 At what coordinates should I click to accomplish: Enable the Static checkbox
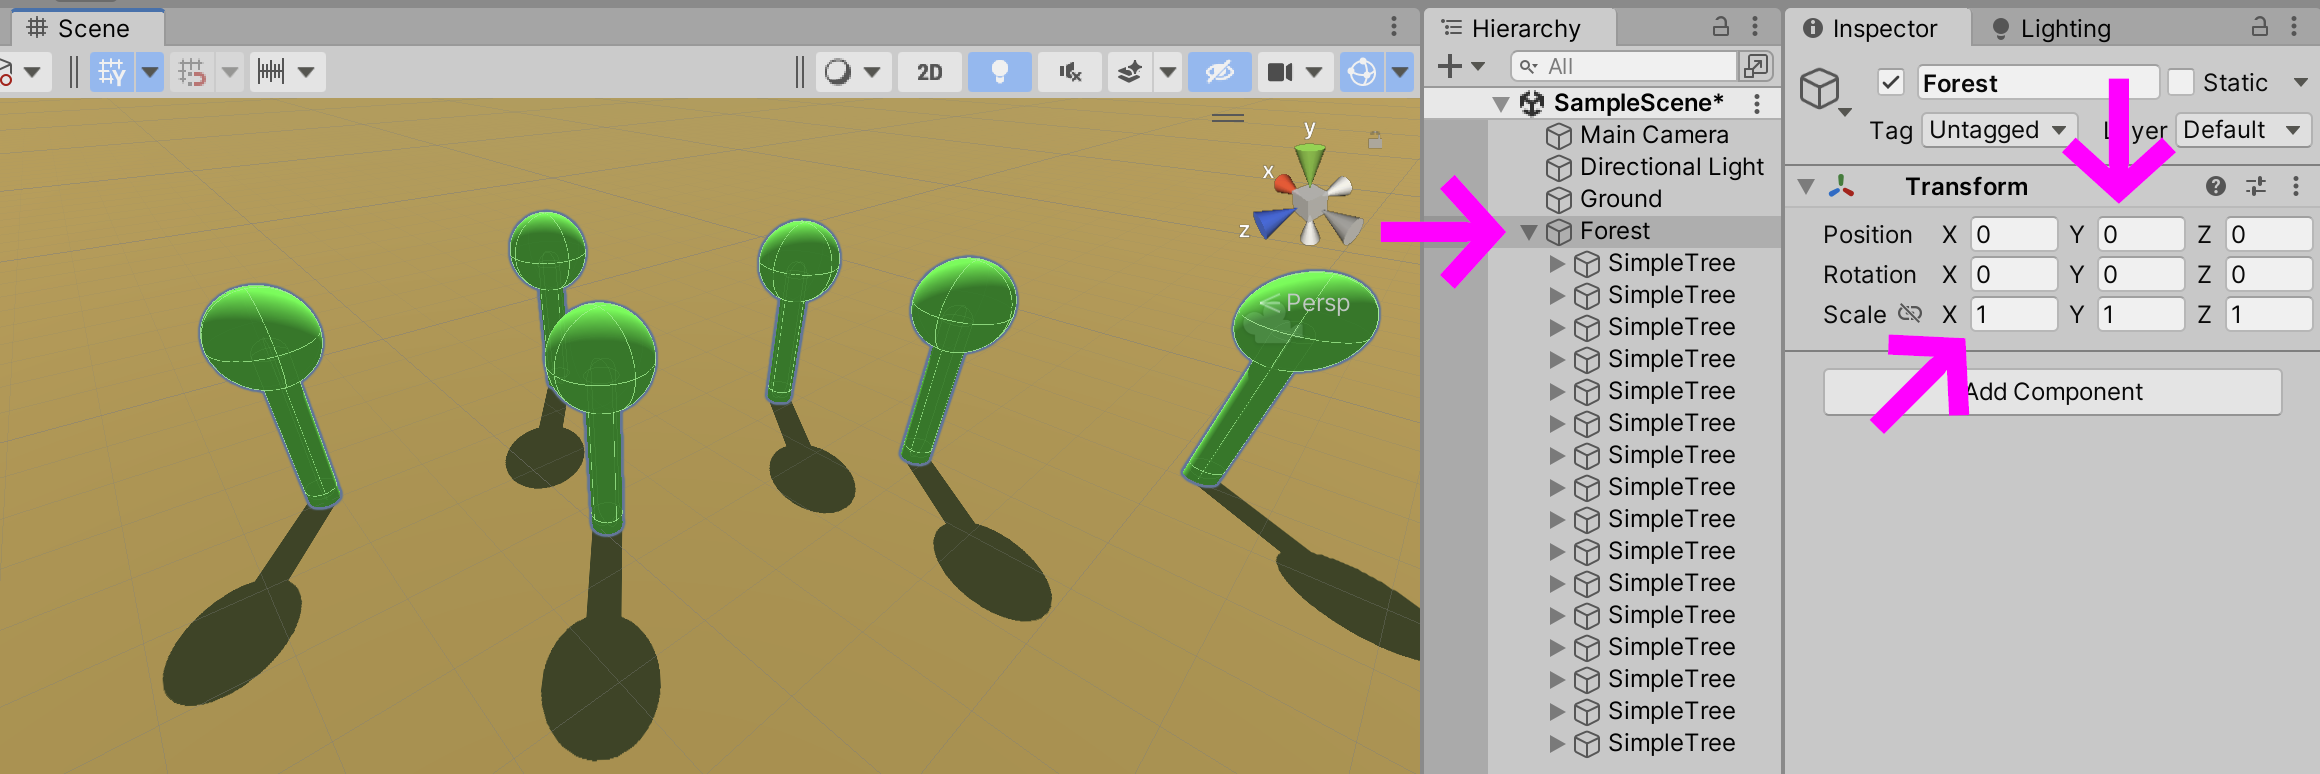pos(2181,82)
